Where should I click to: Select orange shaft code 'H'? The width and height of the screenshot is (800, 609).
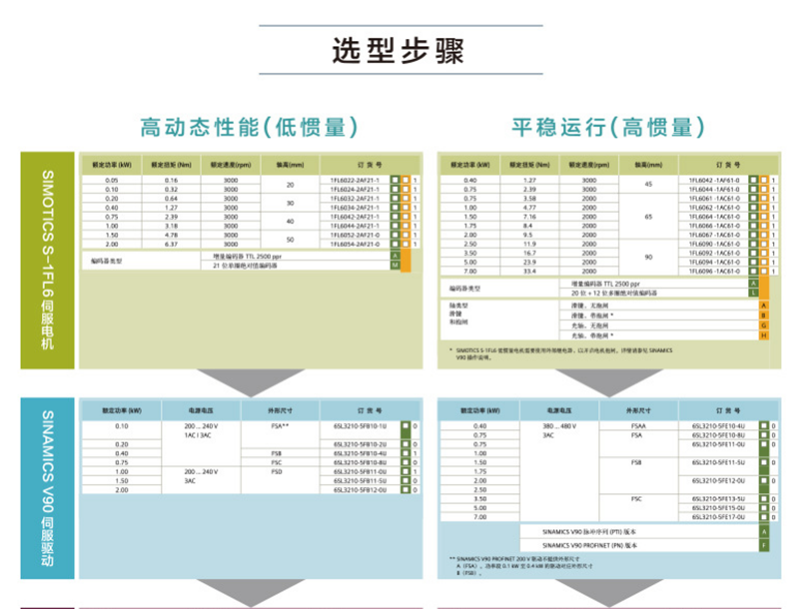(x=764, y=336)
